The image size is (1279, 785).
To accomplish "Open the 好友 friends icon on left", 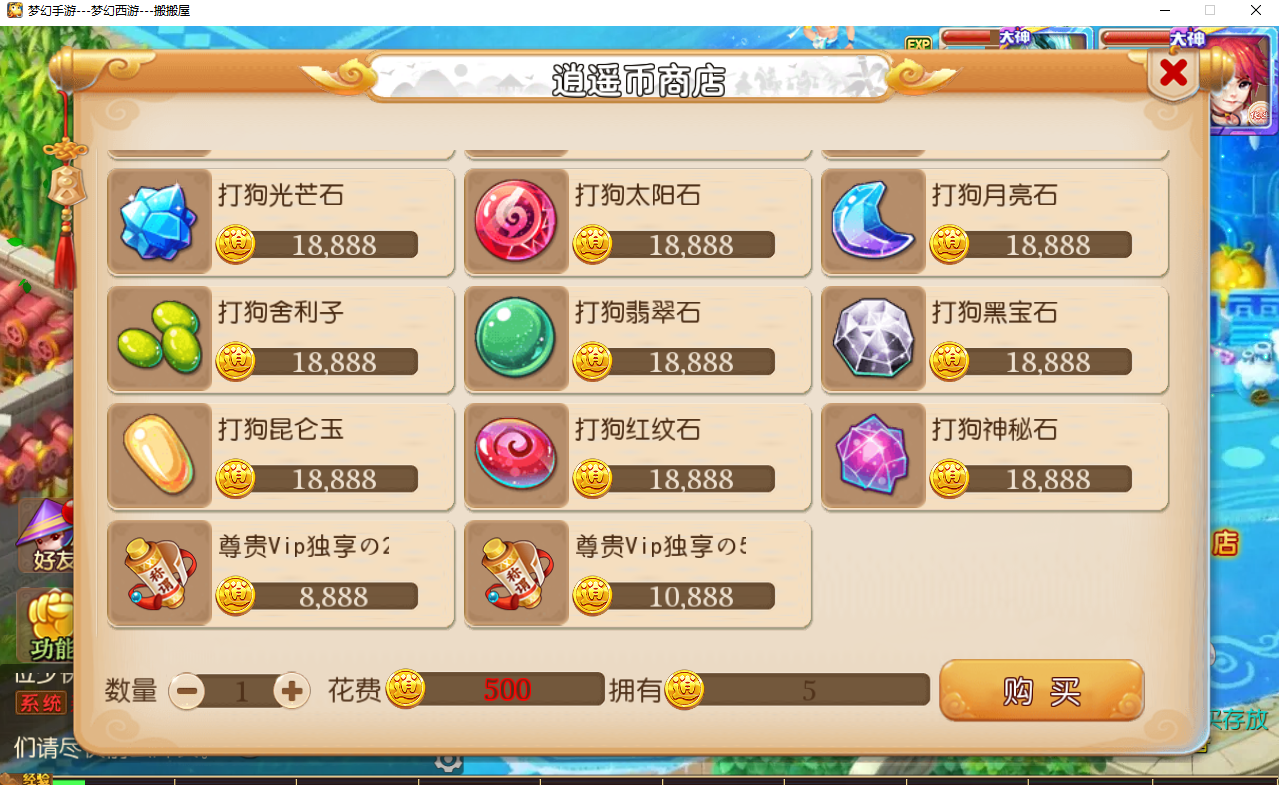I will [x=46, y=538].
